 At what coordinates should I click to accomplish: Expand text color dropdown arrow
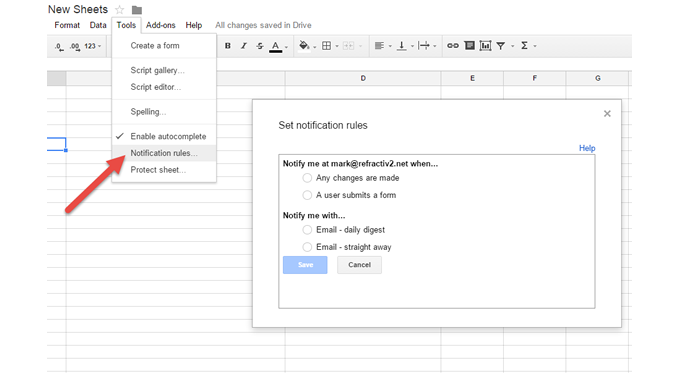286,46
